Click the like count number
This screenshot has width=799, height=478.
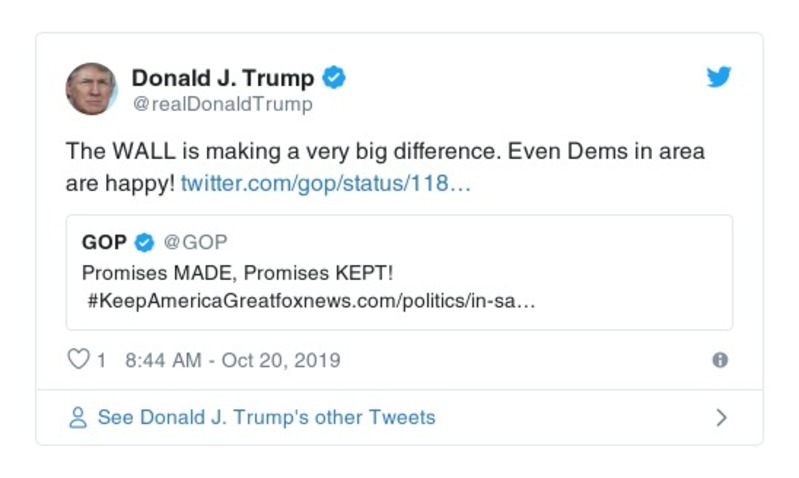(x=101, y=360)
